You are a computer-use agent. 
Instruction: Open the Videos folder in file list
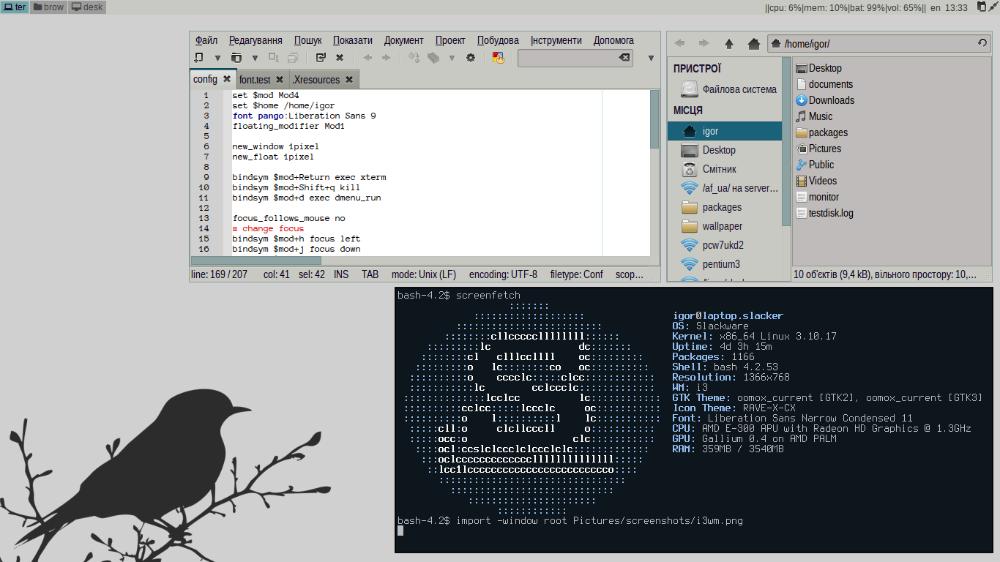(x=816, y=181)
